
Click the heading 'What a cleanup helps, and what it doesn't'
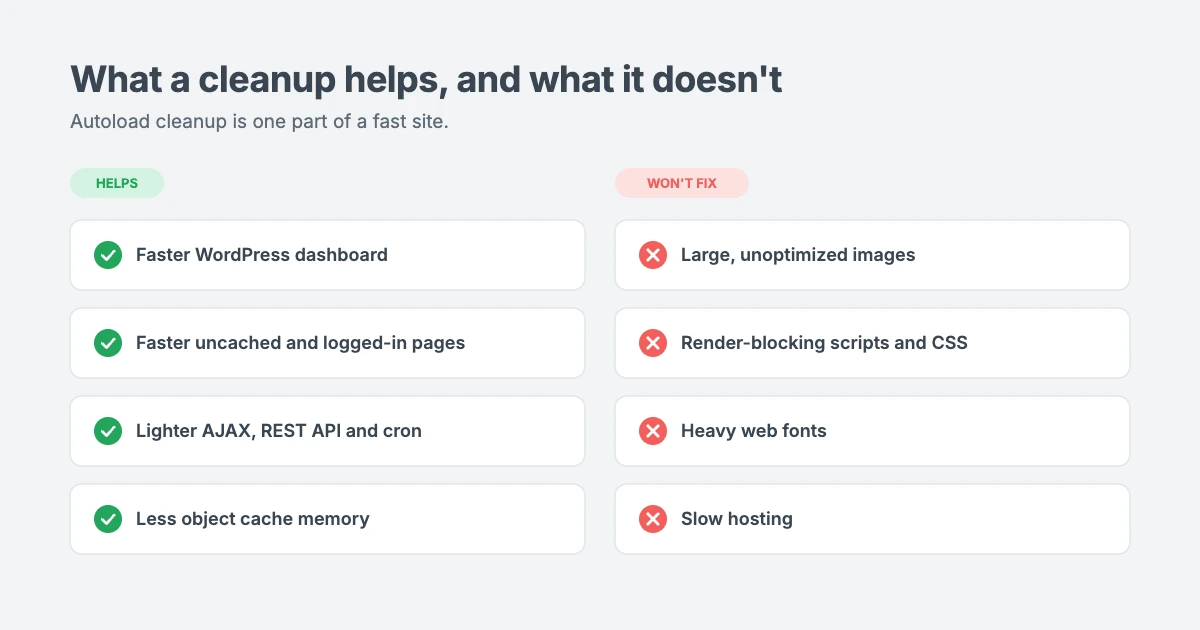click(426, 79)
